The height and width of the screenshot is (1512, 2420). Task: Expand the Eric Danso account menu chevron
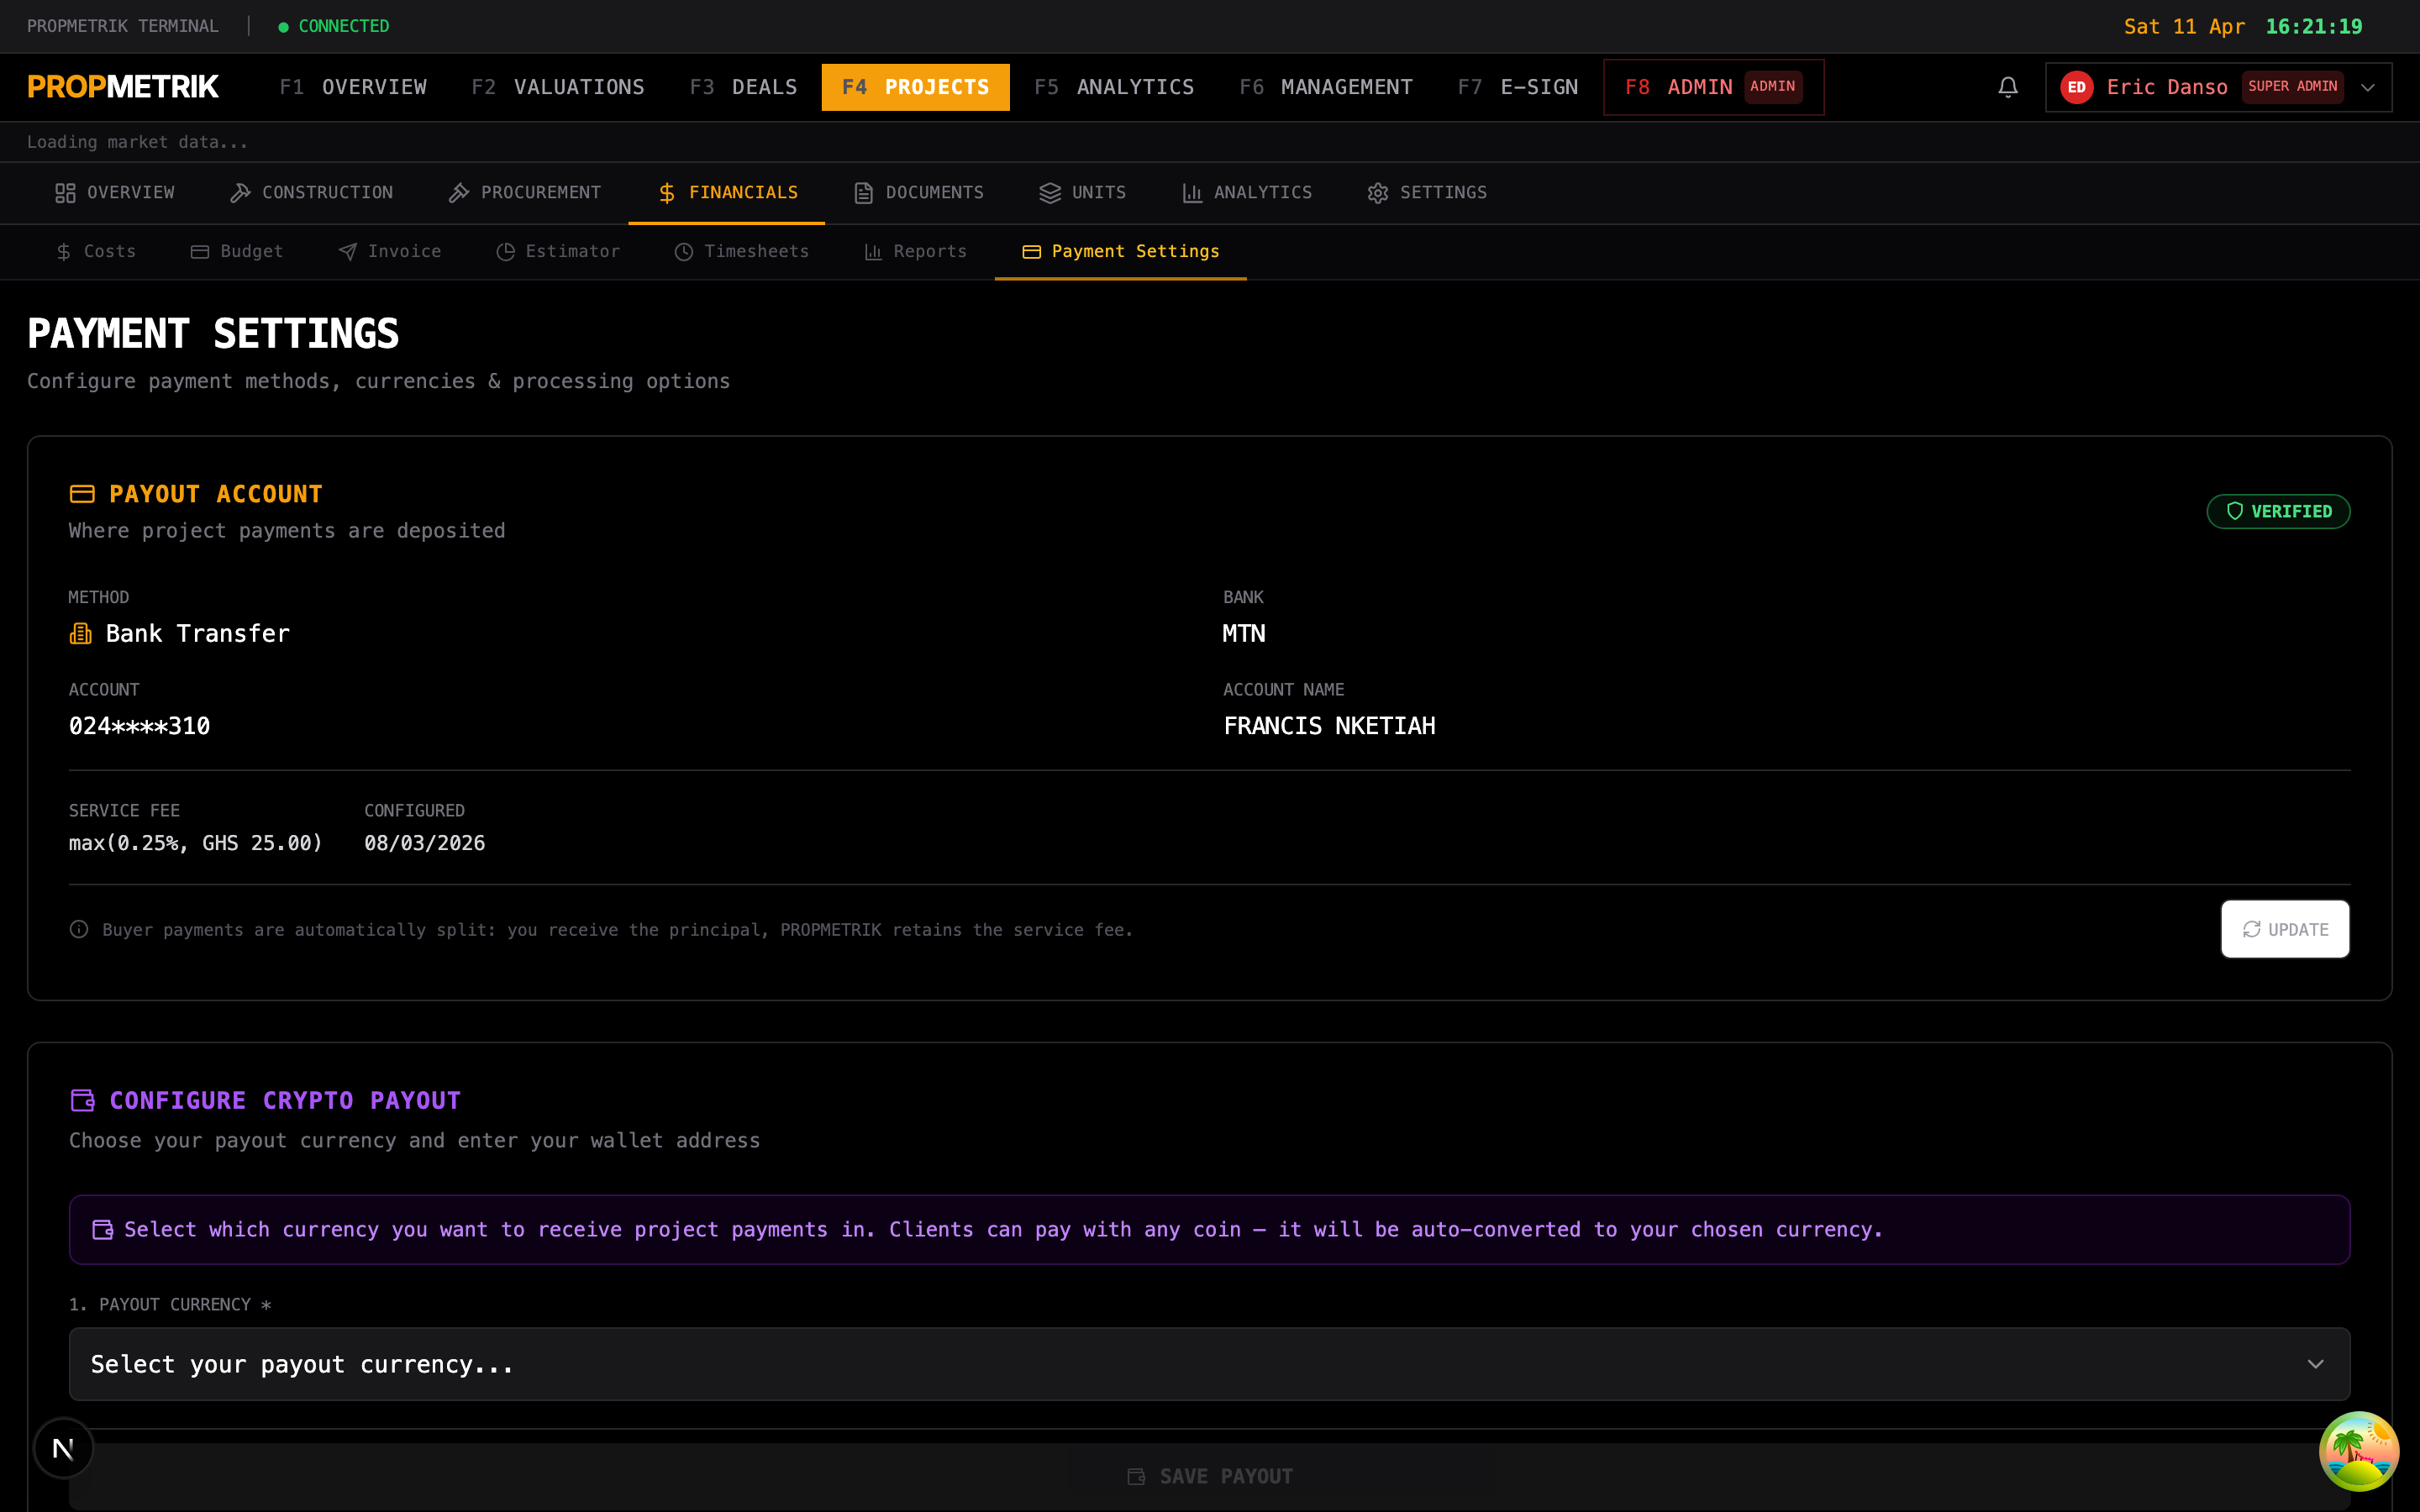tap(2367, 87)
